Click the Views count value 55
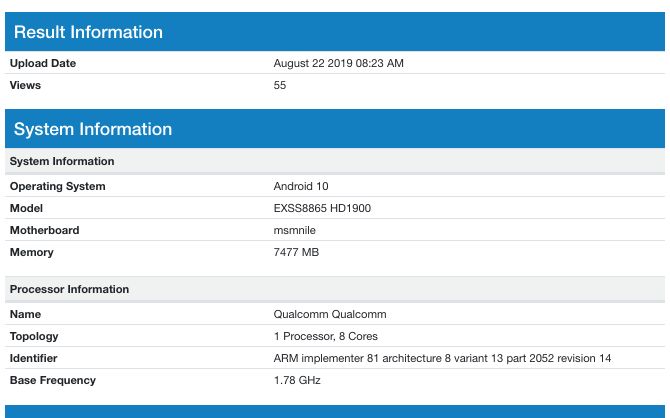The width and height of the screenshot is (670, 418). click(x=280, y=86)
